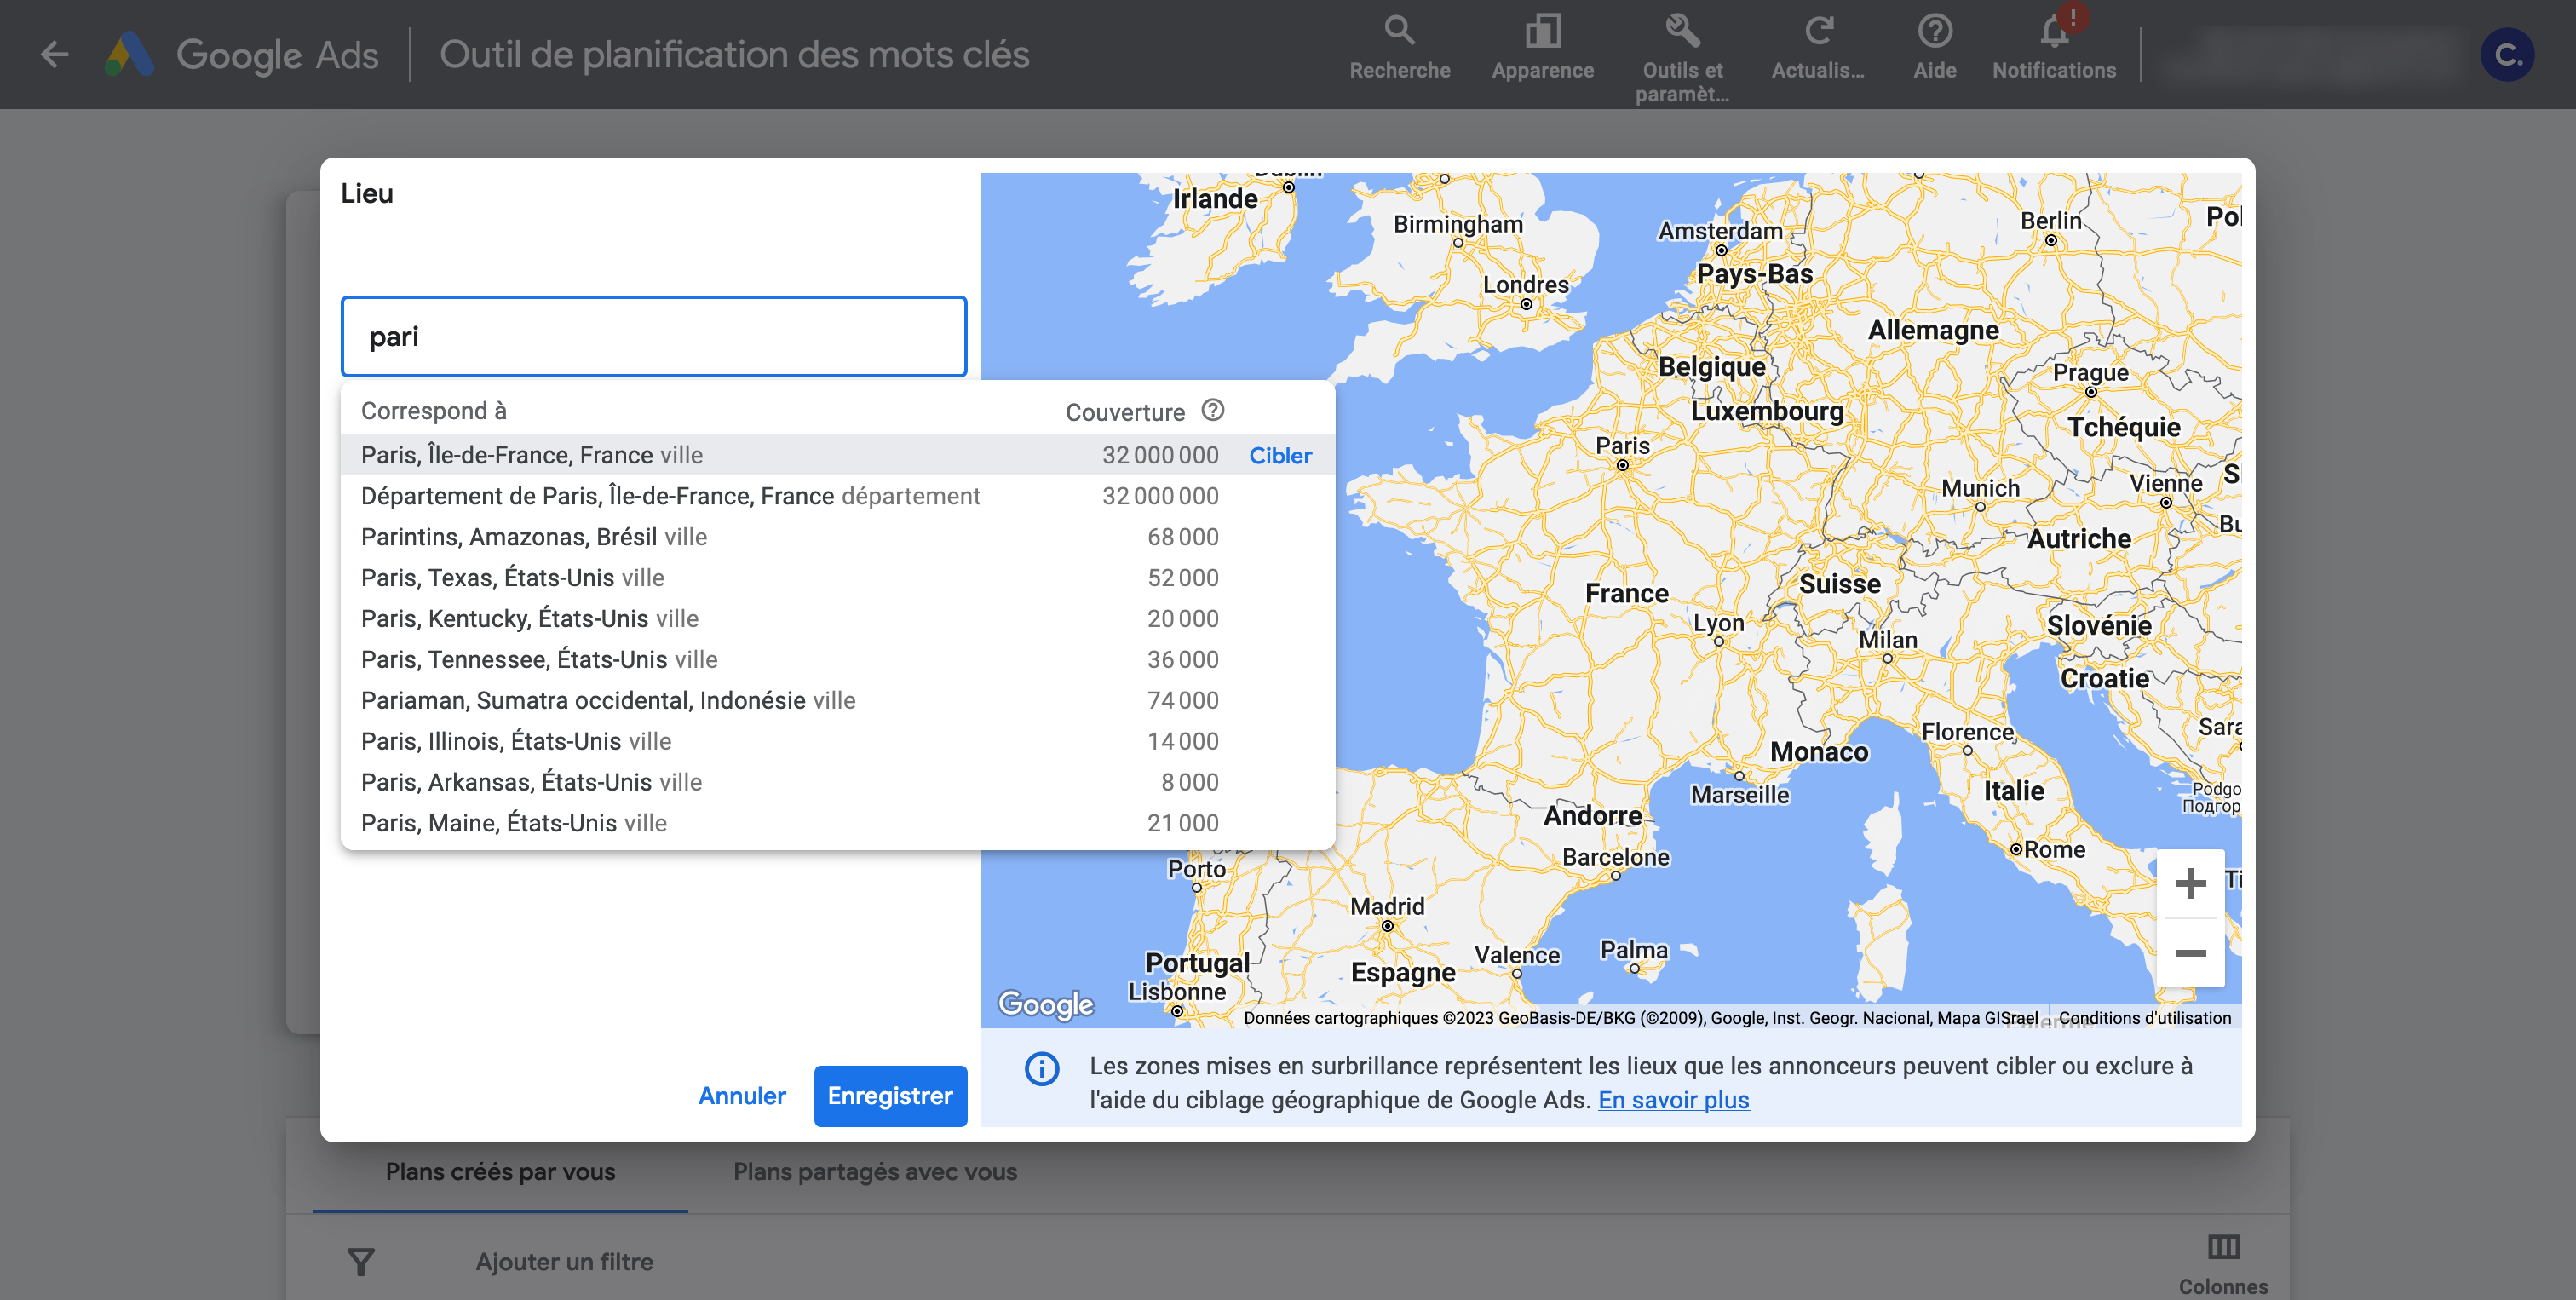Select Paris, Tennessee, États-Unis suggestion
Viewport: 2576px width, 1300px height.
coord(838,660)
